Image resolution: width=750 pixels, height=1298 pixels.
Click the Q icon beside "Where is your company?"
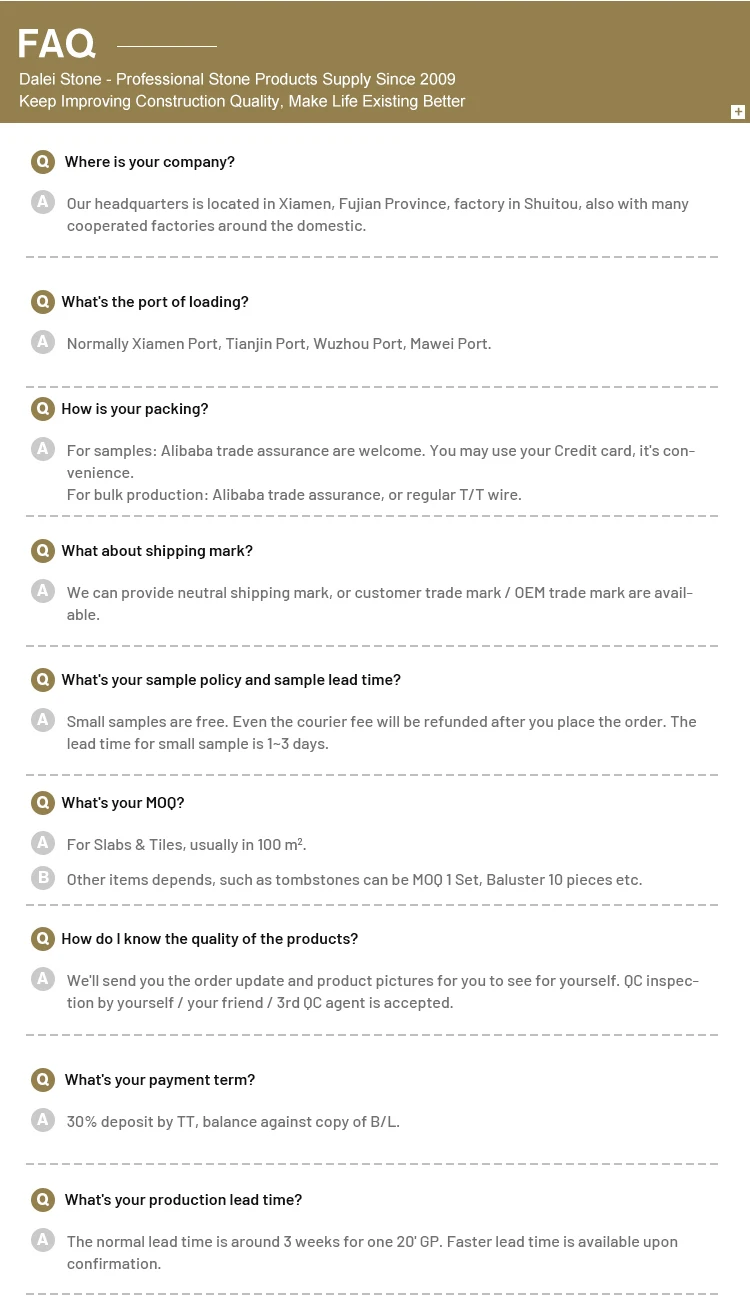43,162
